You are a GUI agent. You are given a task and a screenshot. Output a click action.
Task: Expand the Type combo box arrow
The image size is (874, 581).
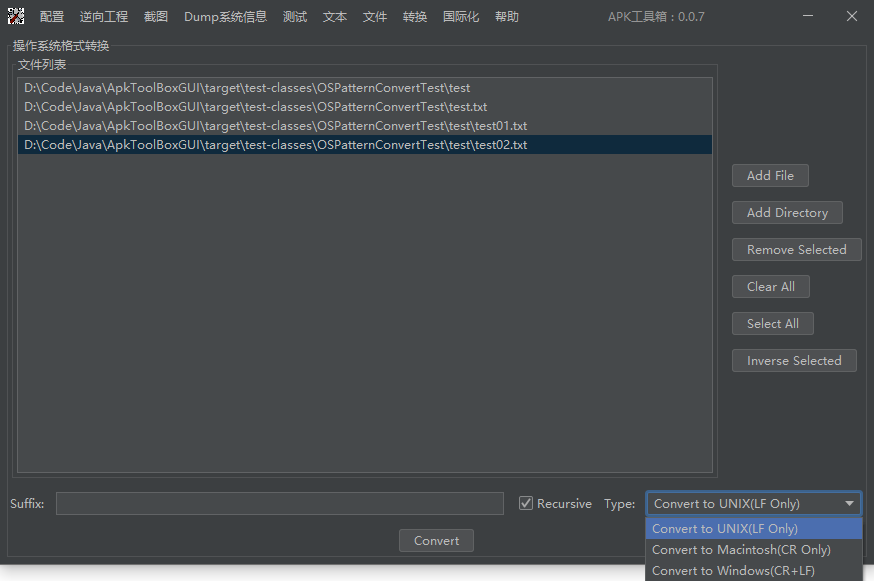coord(850,504)
